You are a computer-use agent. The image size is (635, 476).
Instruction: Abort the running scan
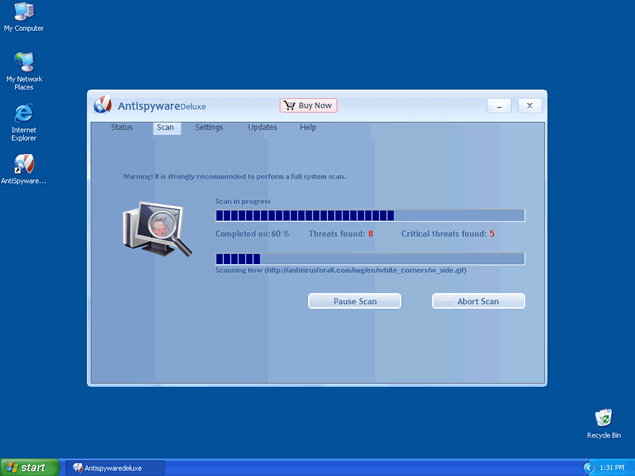coord(477,301)
